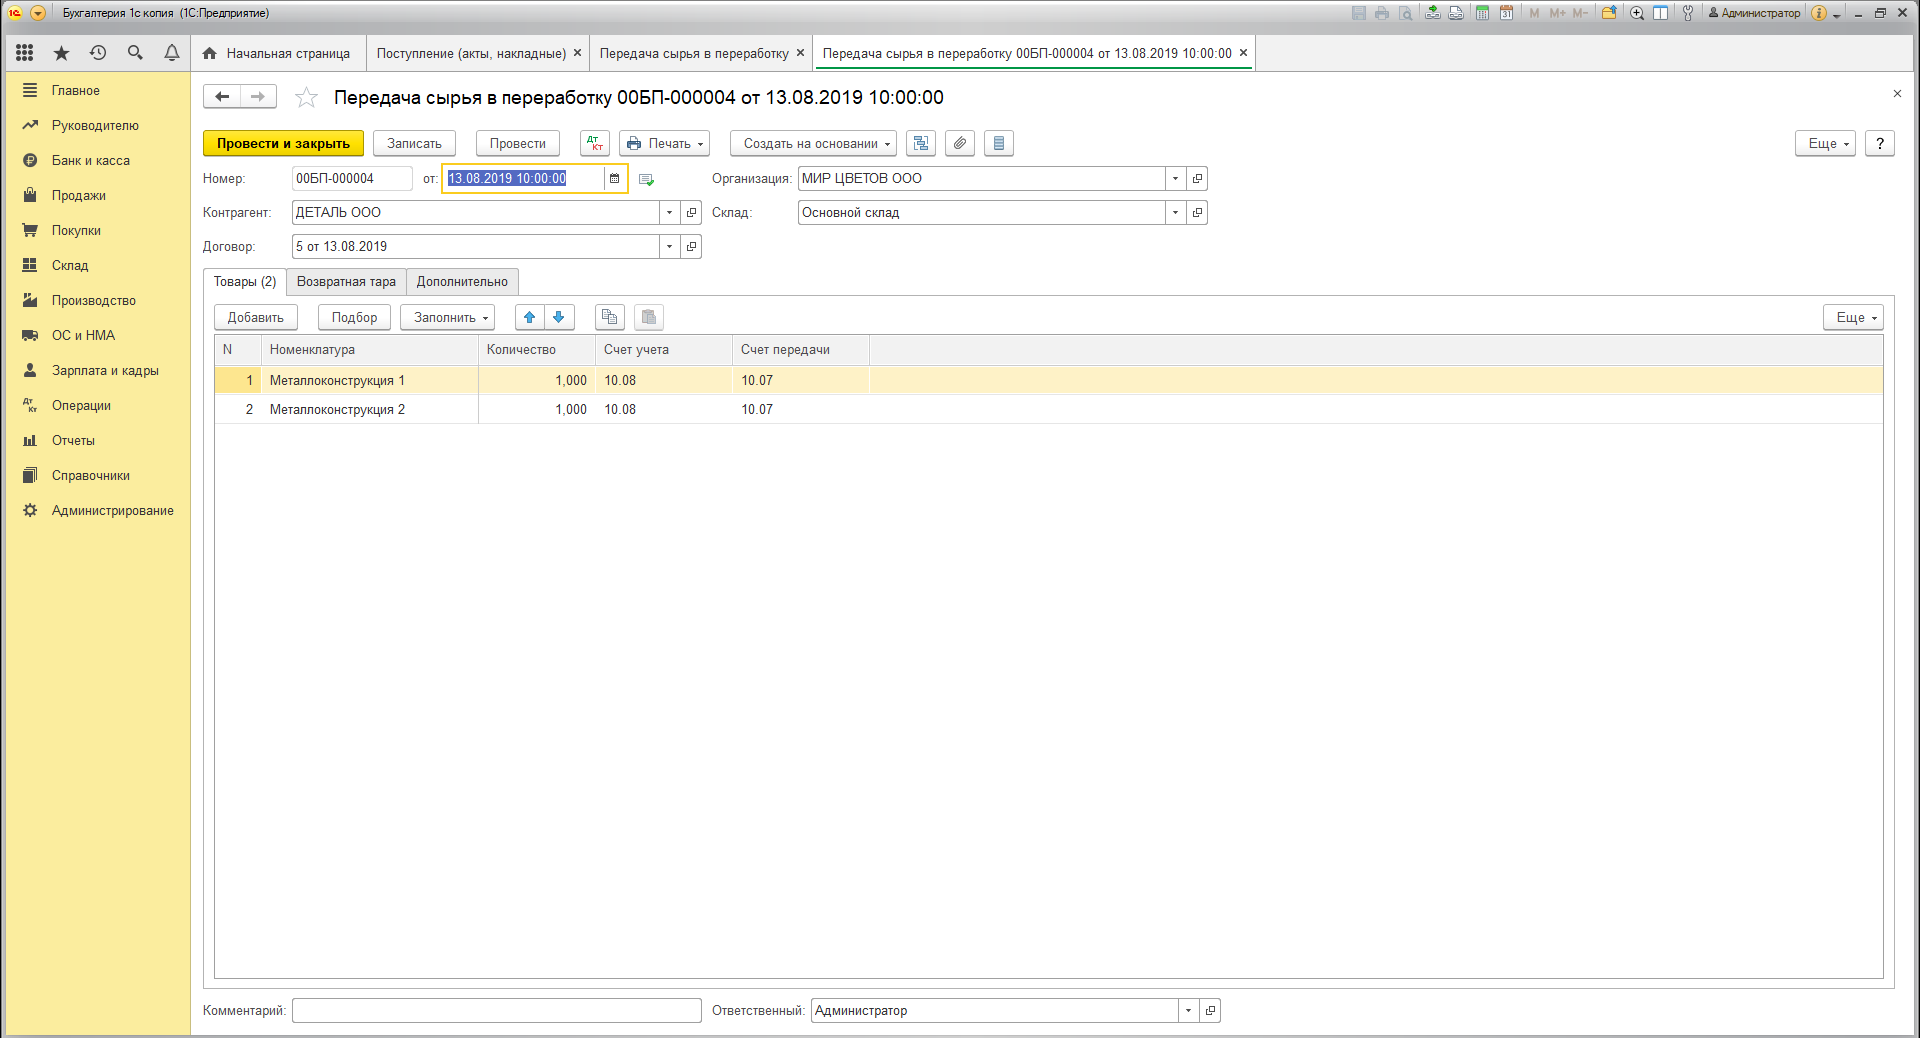Expand the Заполнить dropdown

pos(447,318)
